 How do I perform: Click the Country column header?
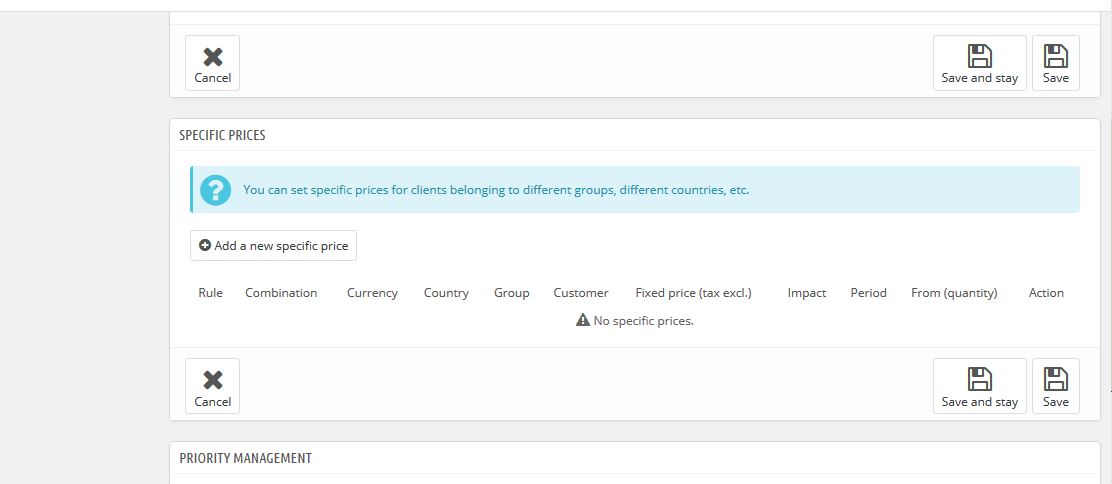tap(446, 293)
